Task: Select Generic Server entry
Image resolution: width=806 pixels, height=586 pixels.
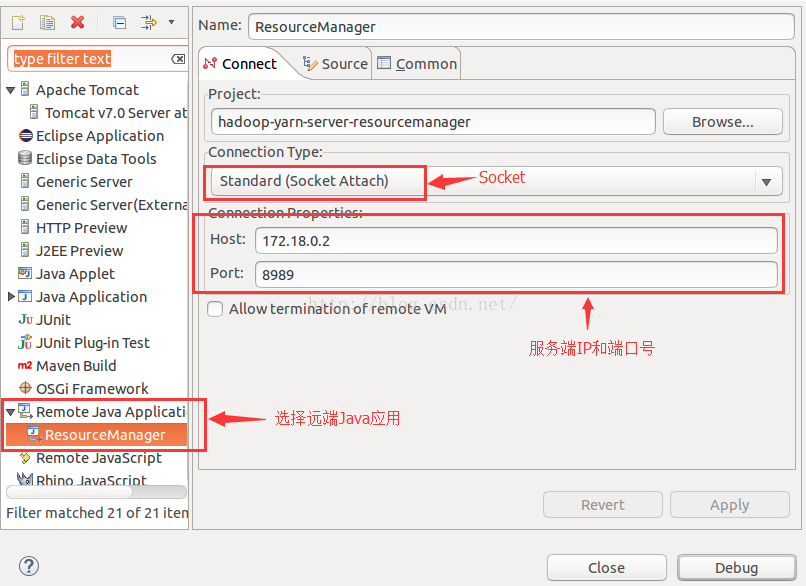Action: [x=84, y=182]
